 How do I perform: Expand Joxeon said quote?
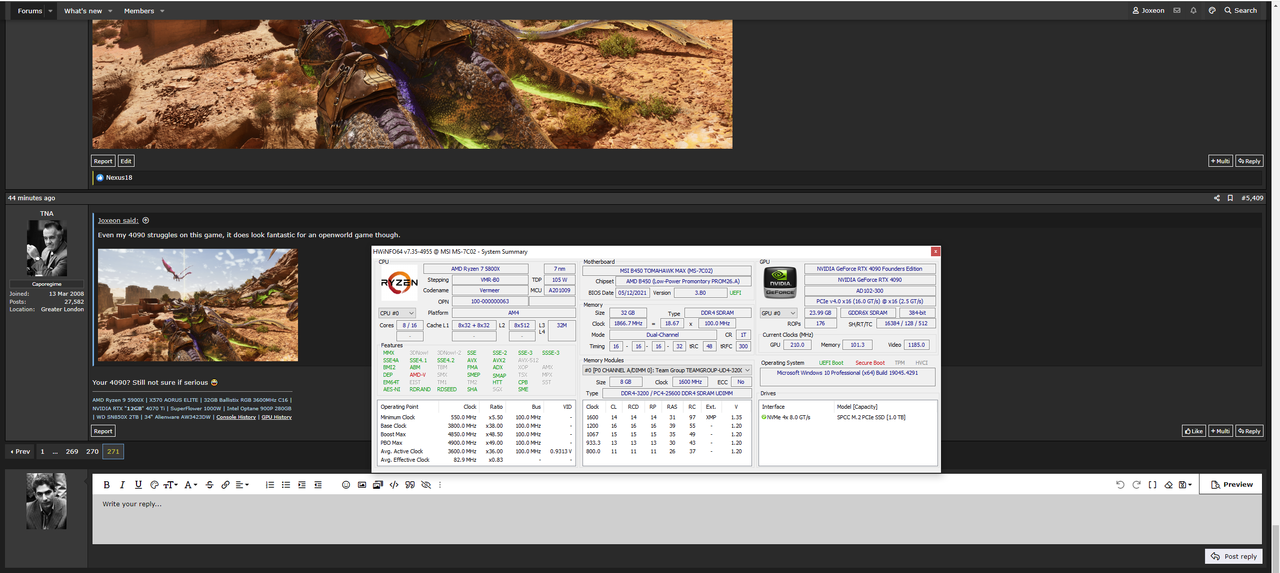click(145, 220)
